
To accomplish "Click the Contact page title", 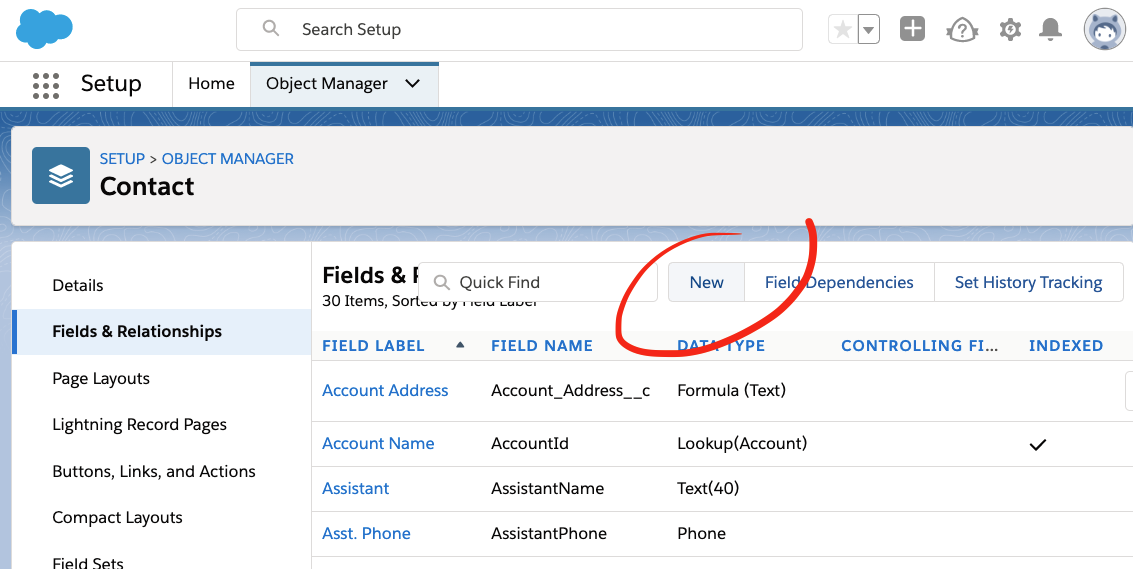I will pos(147,187).
